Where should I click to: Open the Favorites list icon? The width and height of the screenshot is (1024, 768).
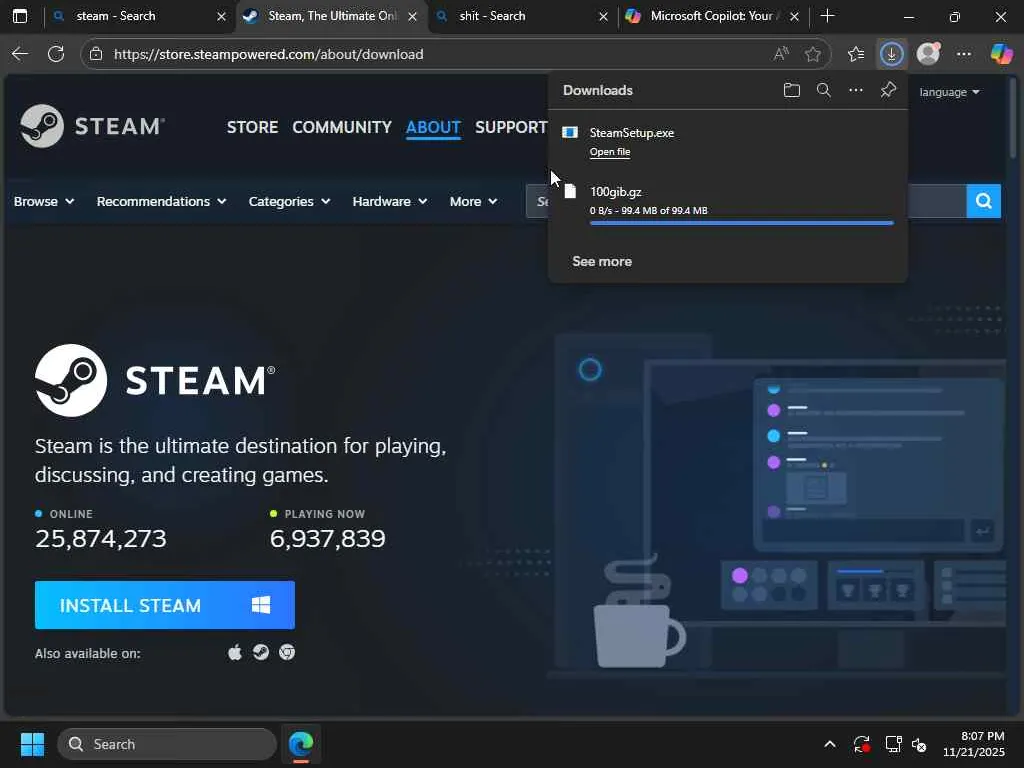(856, 54)
